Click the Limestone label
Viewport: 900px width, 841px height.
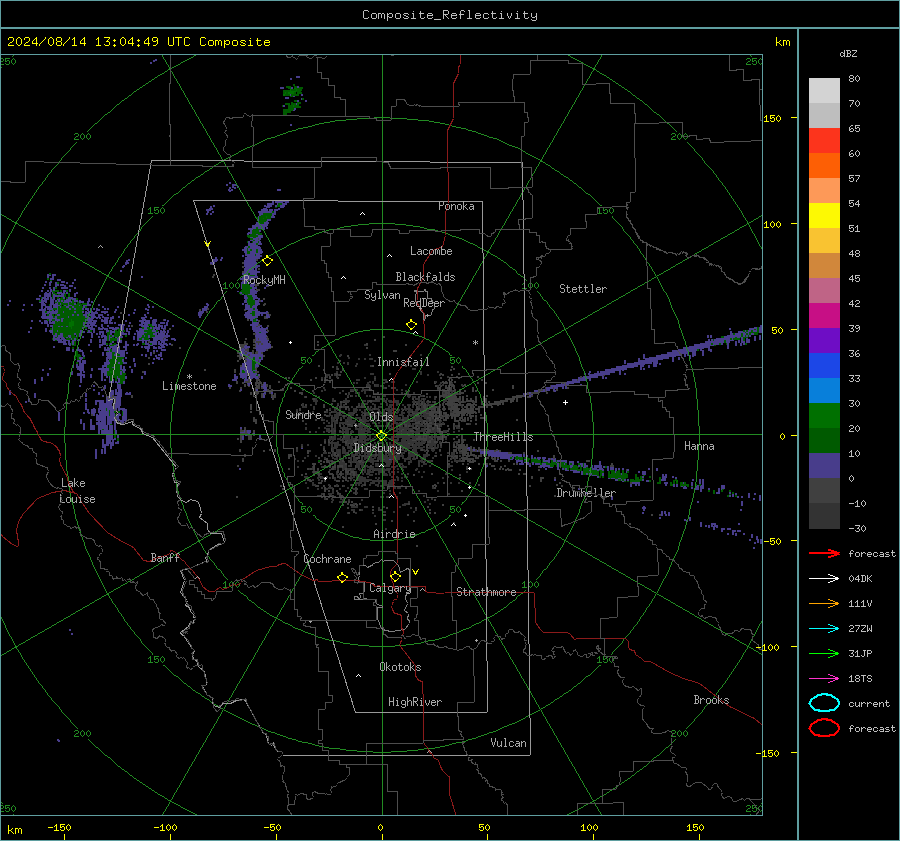(189, 386)
